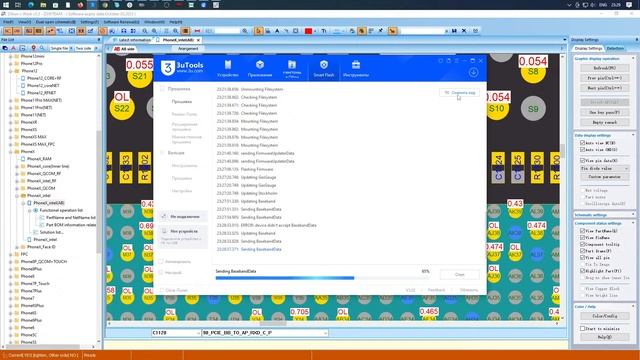640x360 pixels.
Task: Toggle Auto view NC checkbox
Action: click(582, 143)
